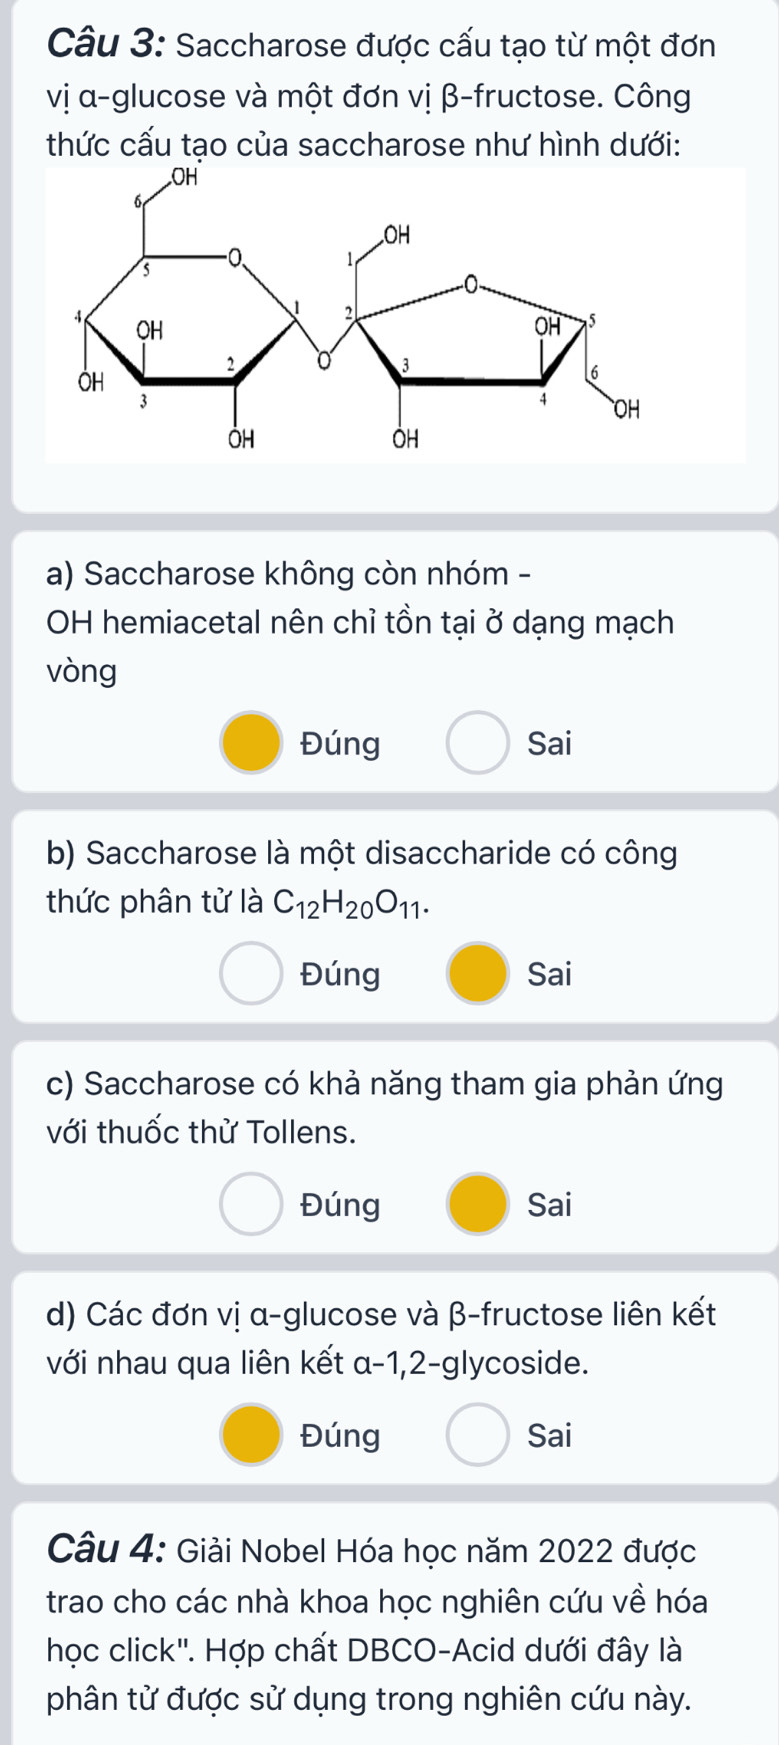Select the Sai radio circle for statement a
Image resolution: width=779 pixels, height=1745 pixels.
(478, 743)
